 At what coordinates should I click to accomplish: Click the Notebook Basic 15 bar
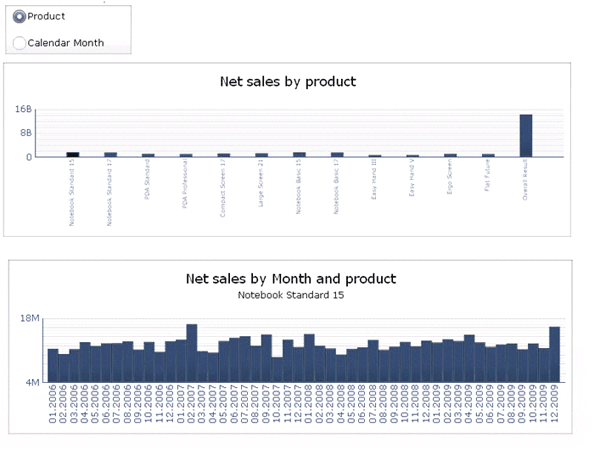point(299,154)
